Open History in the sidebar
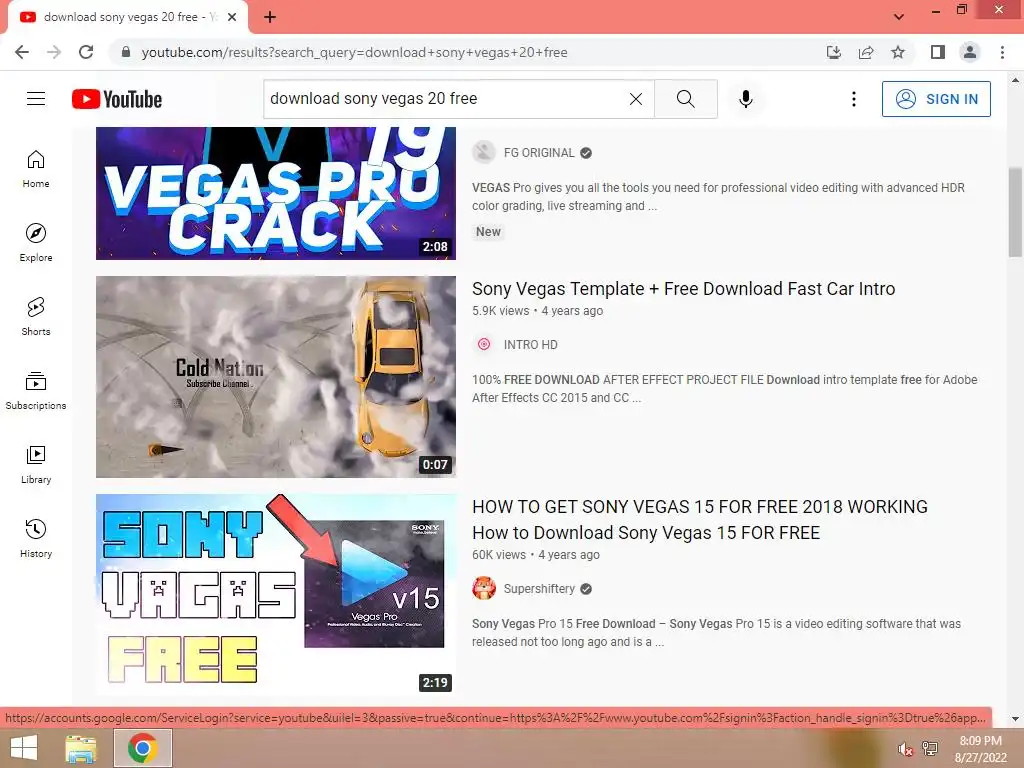 [36, 539]
